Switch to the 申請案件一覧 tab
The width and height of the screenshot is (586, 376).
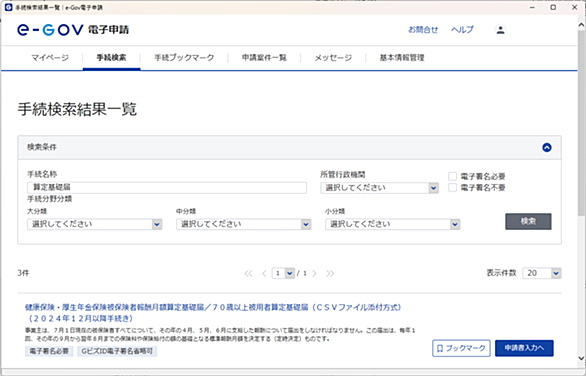click(264, 58)
